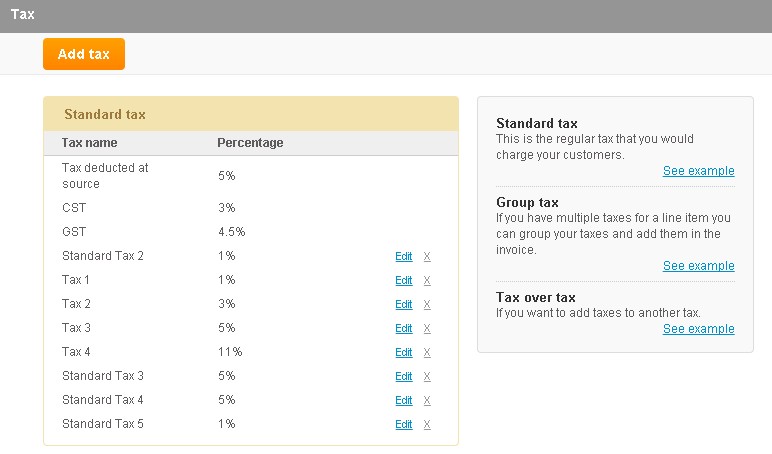Delete Tax 1 with its X icon
The width and height of the screenshot is (772, 454).
point(427,280)
